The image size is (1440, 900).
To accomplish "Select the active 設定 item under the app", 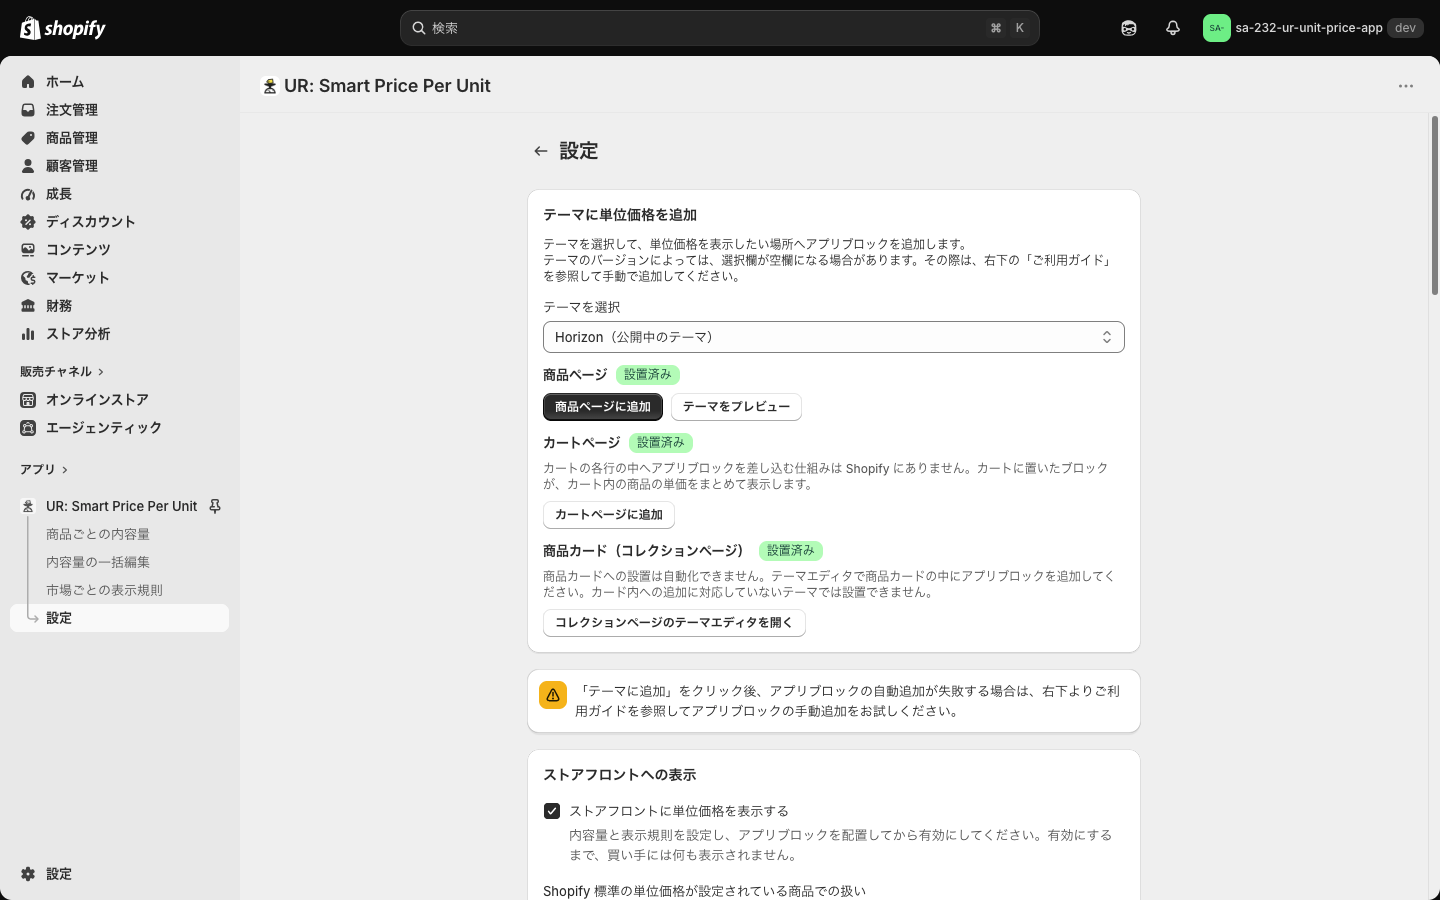I will [120, 618].
